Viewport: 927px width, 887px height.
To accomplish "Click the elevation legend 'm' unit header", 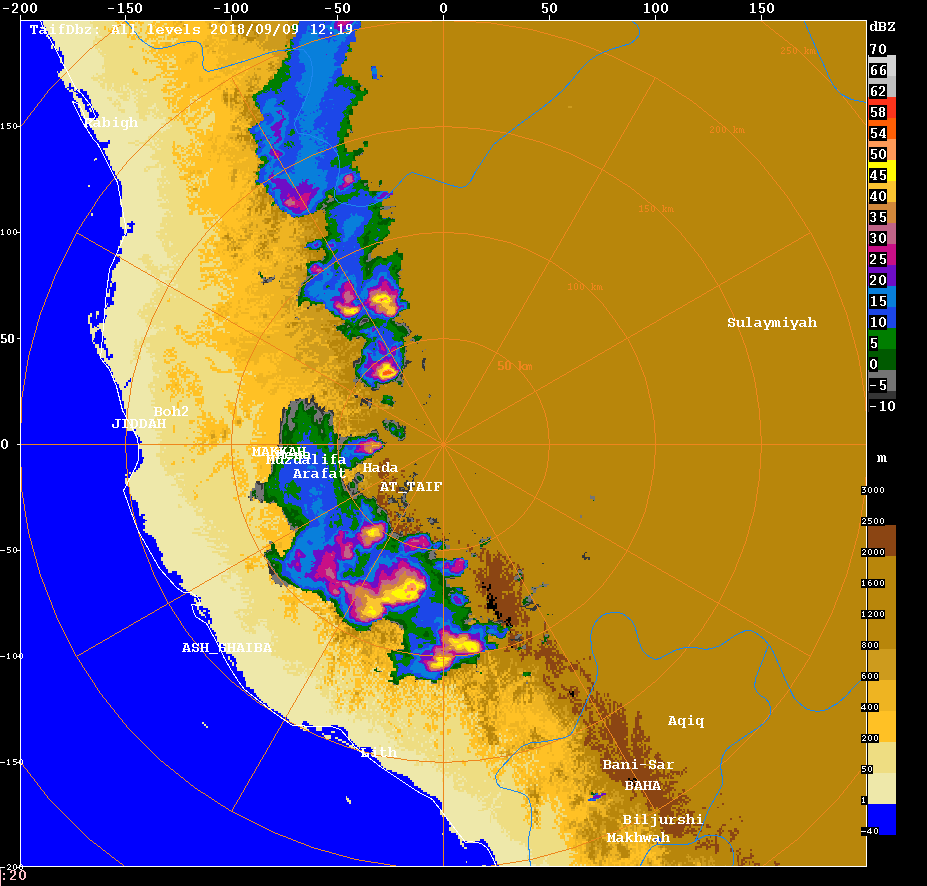I will [x=881, y=458].
